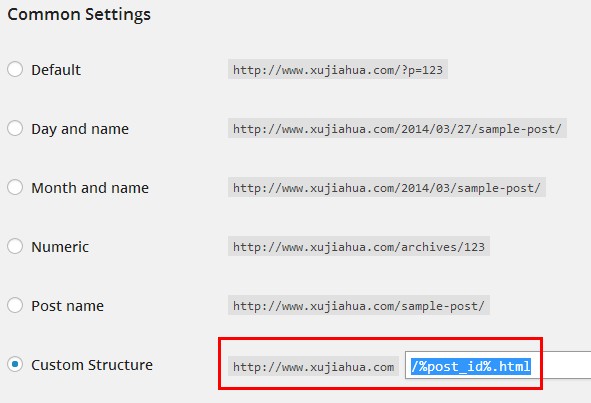Click the Day and name label
591x403 pixels.
[x=80, y=129]
